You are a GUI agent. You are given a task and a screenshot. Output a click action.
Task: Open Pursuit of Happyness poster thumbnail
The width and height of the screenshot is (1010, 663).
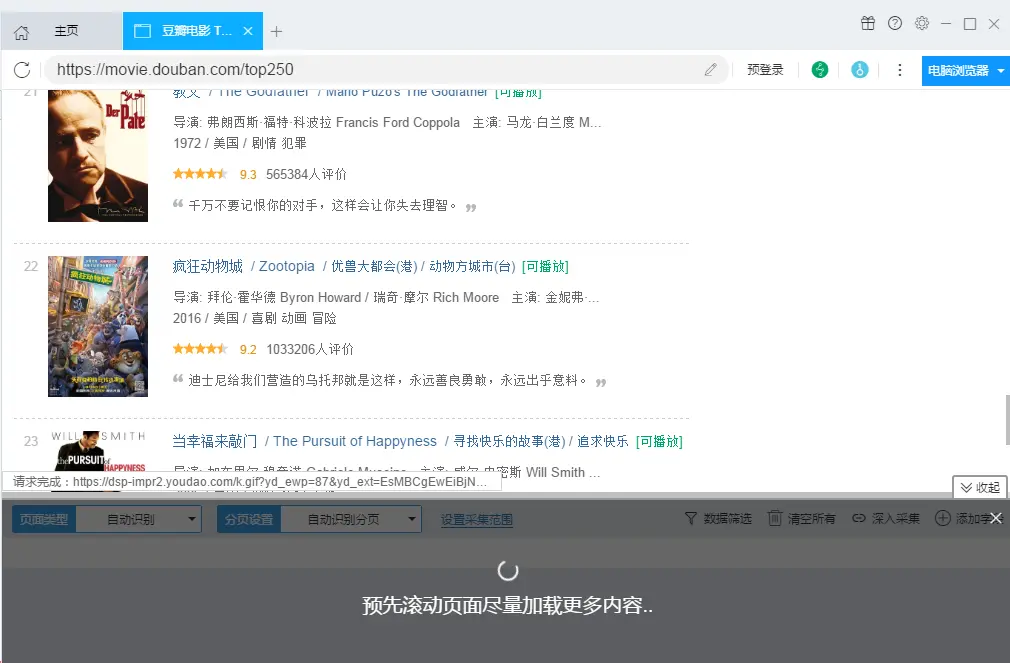[x=98, y=451]
